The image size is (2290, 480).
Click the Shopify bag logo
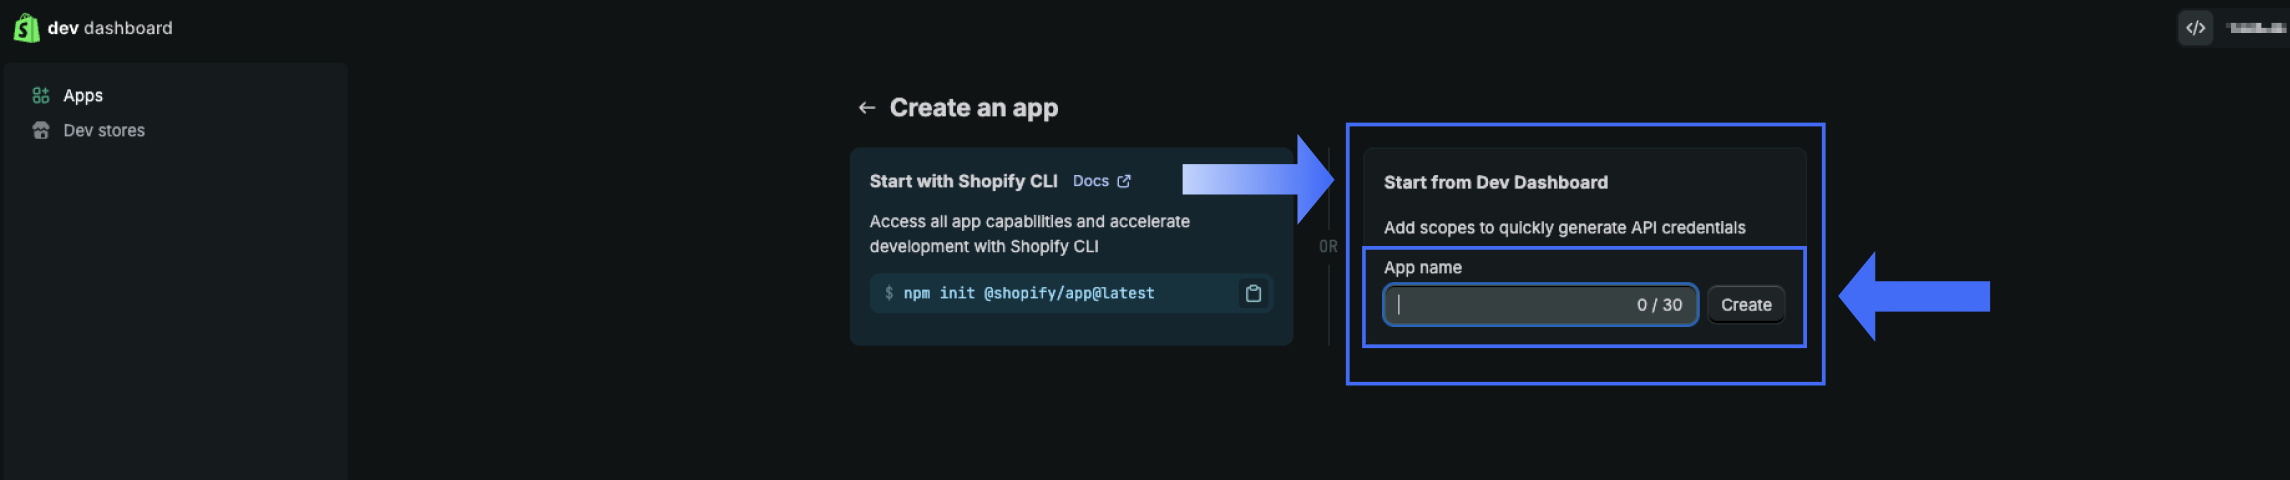[26, 28]
